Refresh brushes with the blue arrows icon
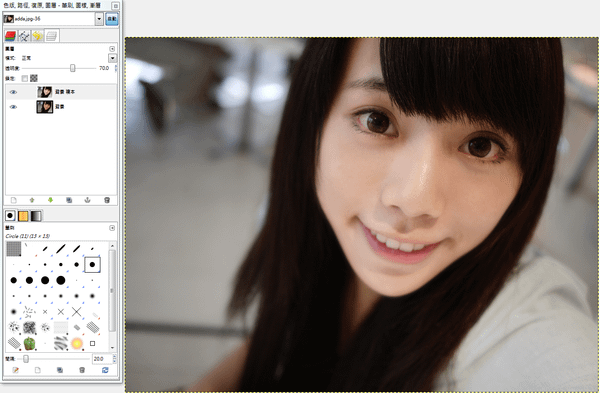 coord(105,370)
